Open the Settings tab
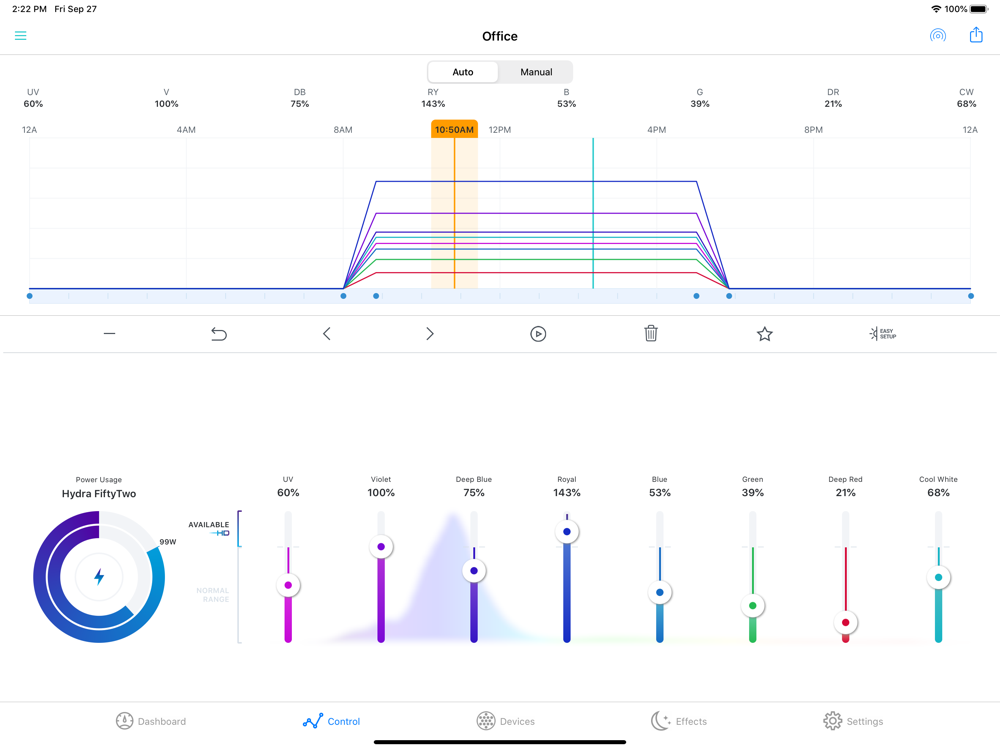The height and width of the screenshot is (750, 1000). tap(853, 721)
